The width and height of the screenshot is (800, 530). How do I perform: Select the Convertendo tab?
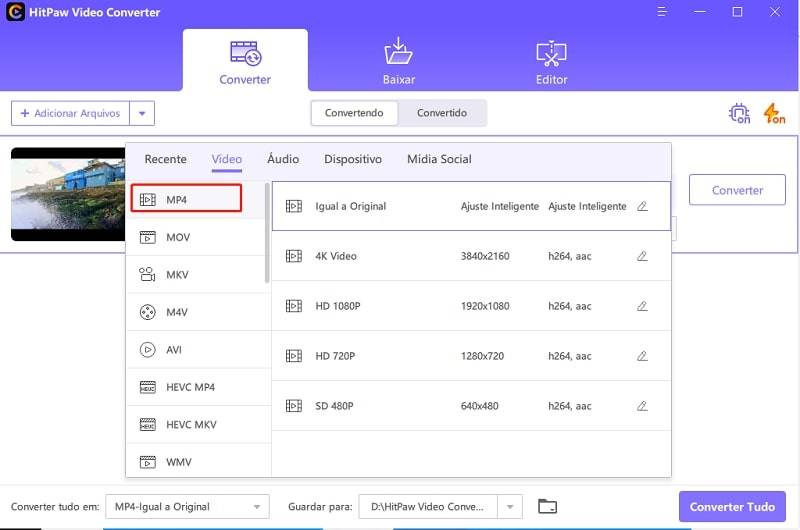pos(354,113)
